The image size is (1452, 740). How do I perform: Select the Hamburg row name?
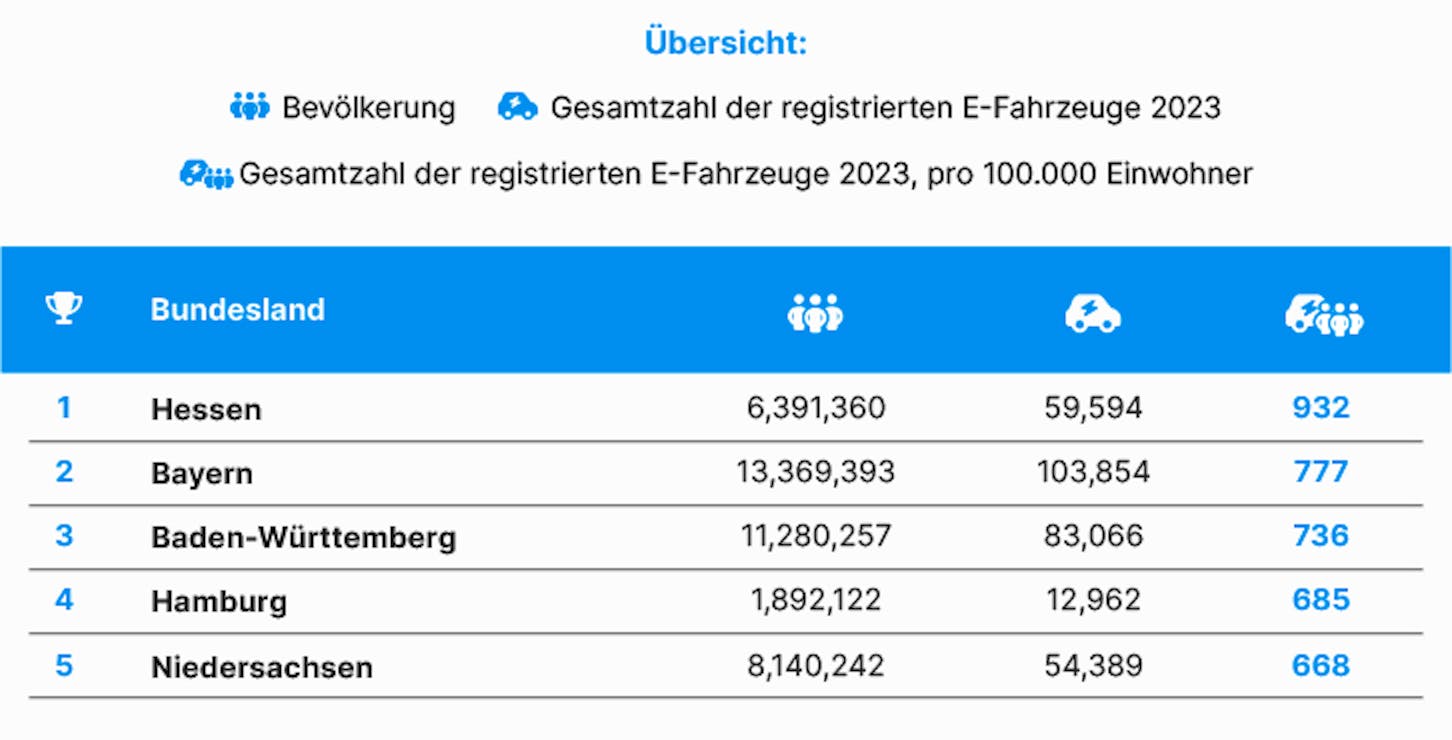pyautogui.click(x=219, y=601)
